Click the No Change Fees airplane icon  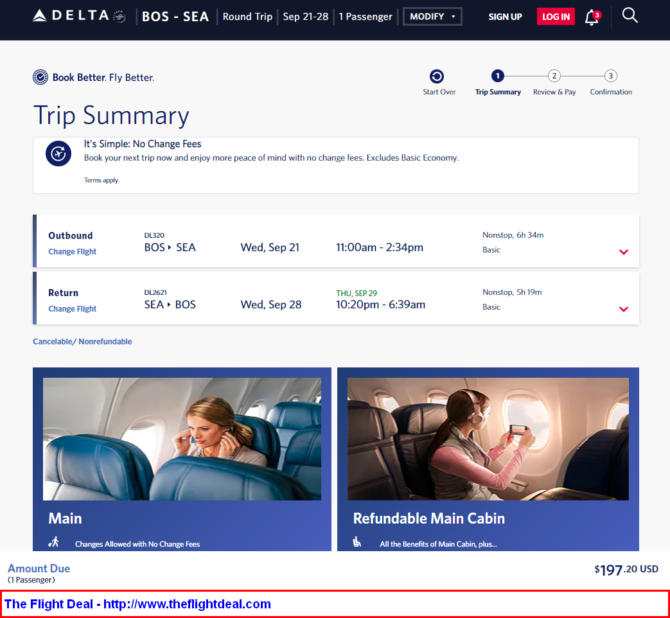[x=59, y=153]
